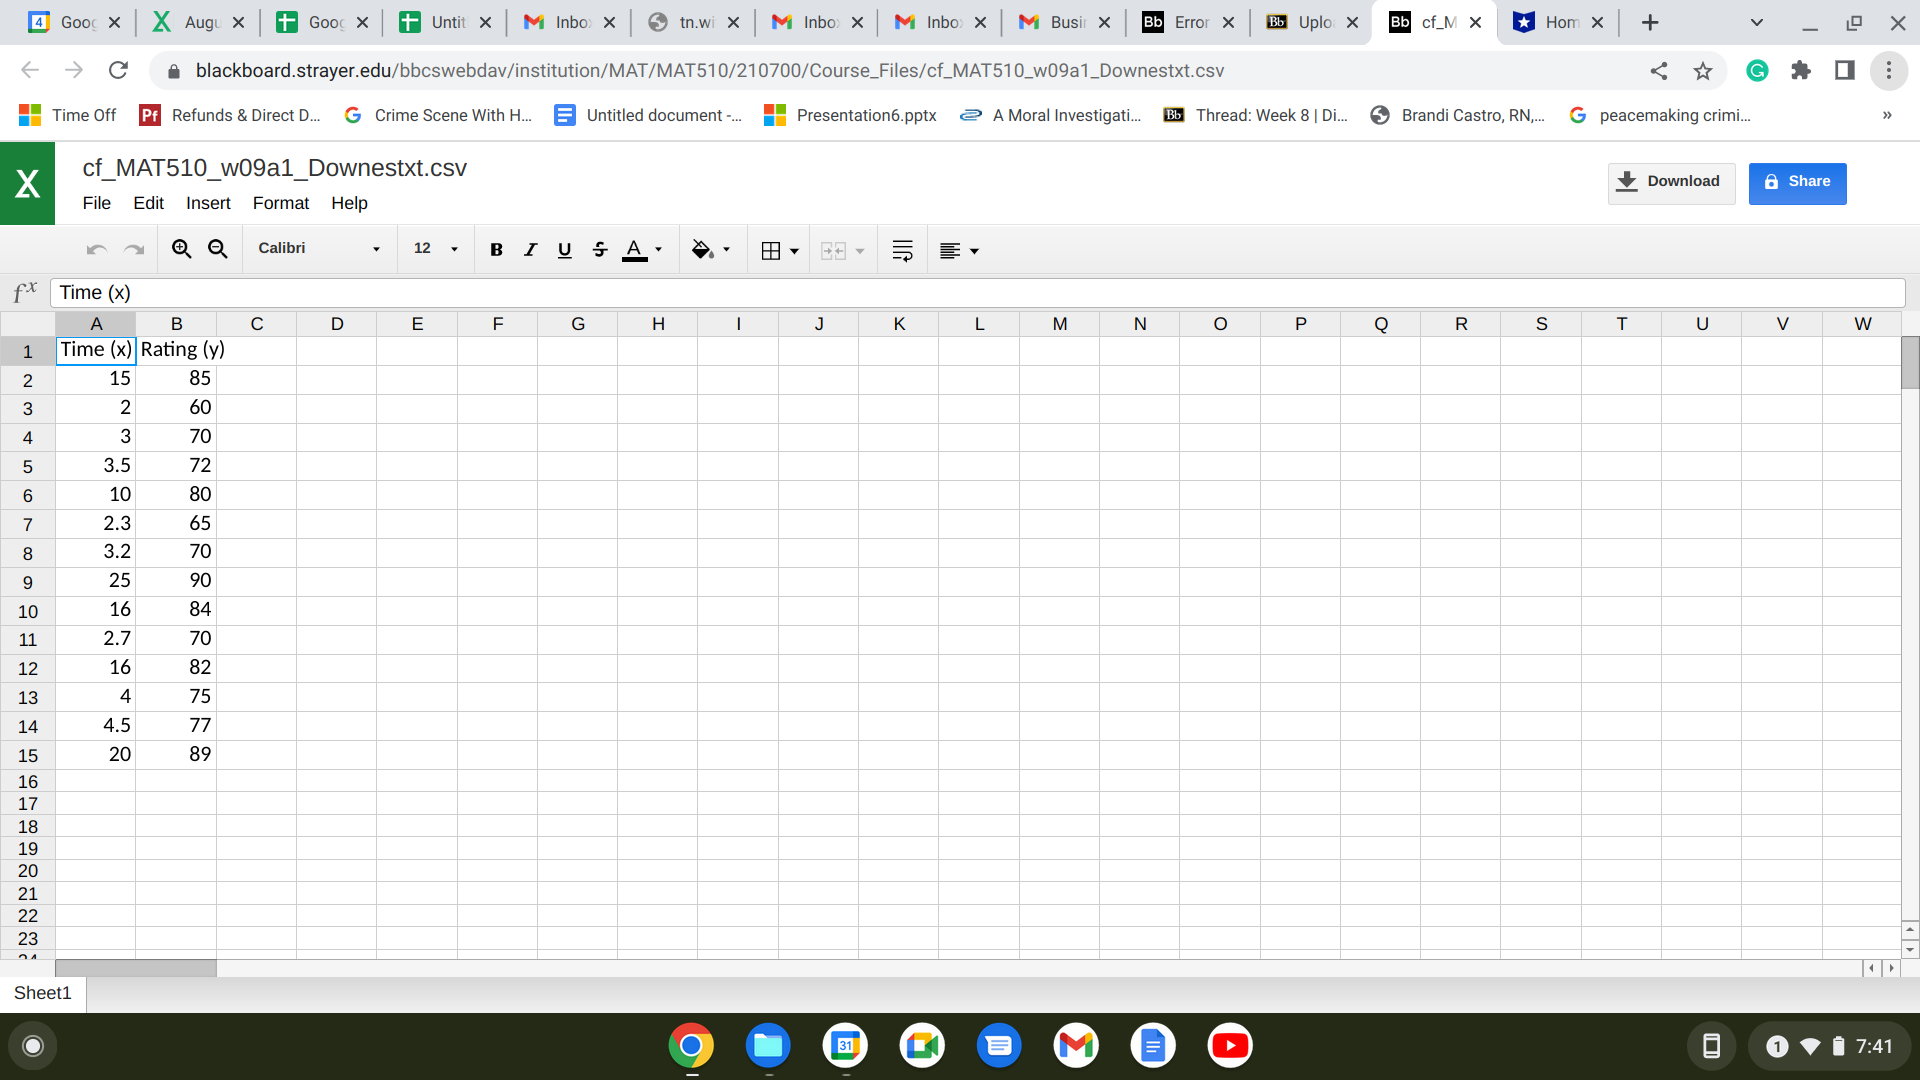Click the zoom in magnifier icon
This screenshot has height=1080, width=1920.
(x=181, y=249)
